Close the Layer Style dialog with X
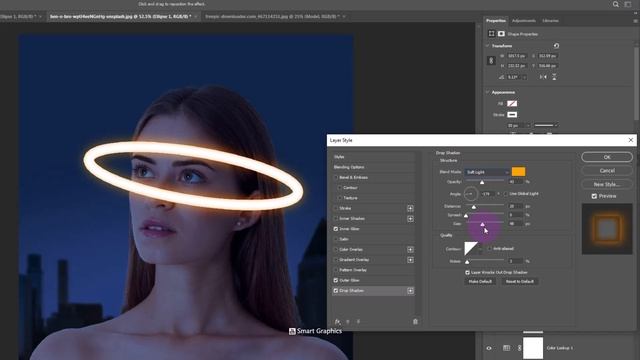 pos(631,140)
